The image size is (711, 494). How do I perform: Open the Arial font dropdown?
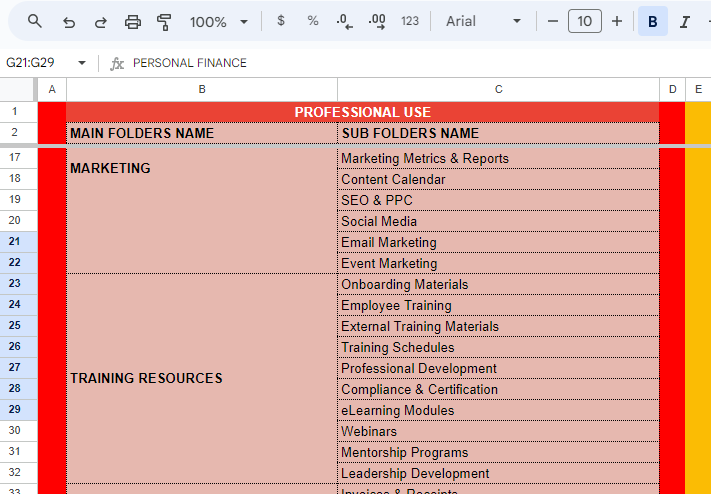pos(483,21)
